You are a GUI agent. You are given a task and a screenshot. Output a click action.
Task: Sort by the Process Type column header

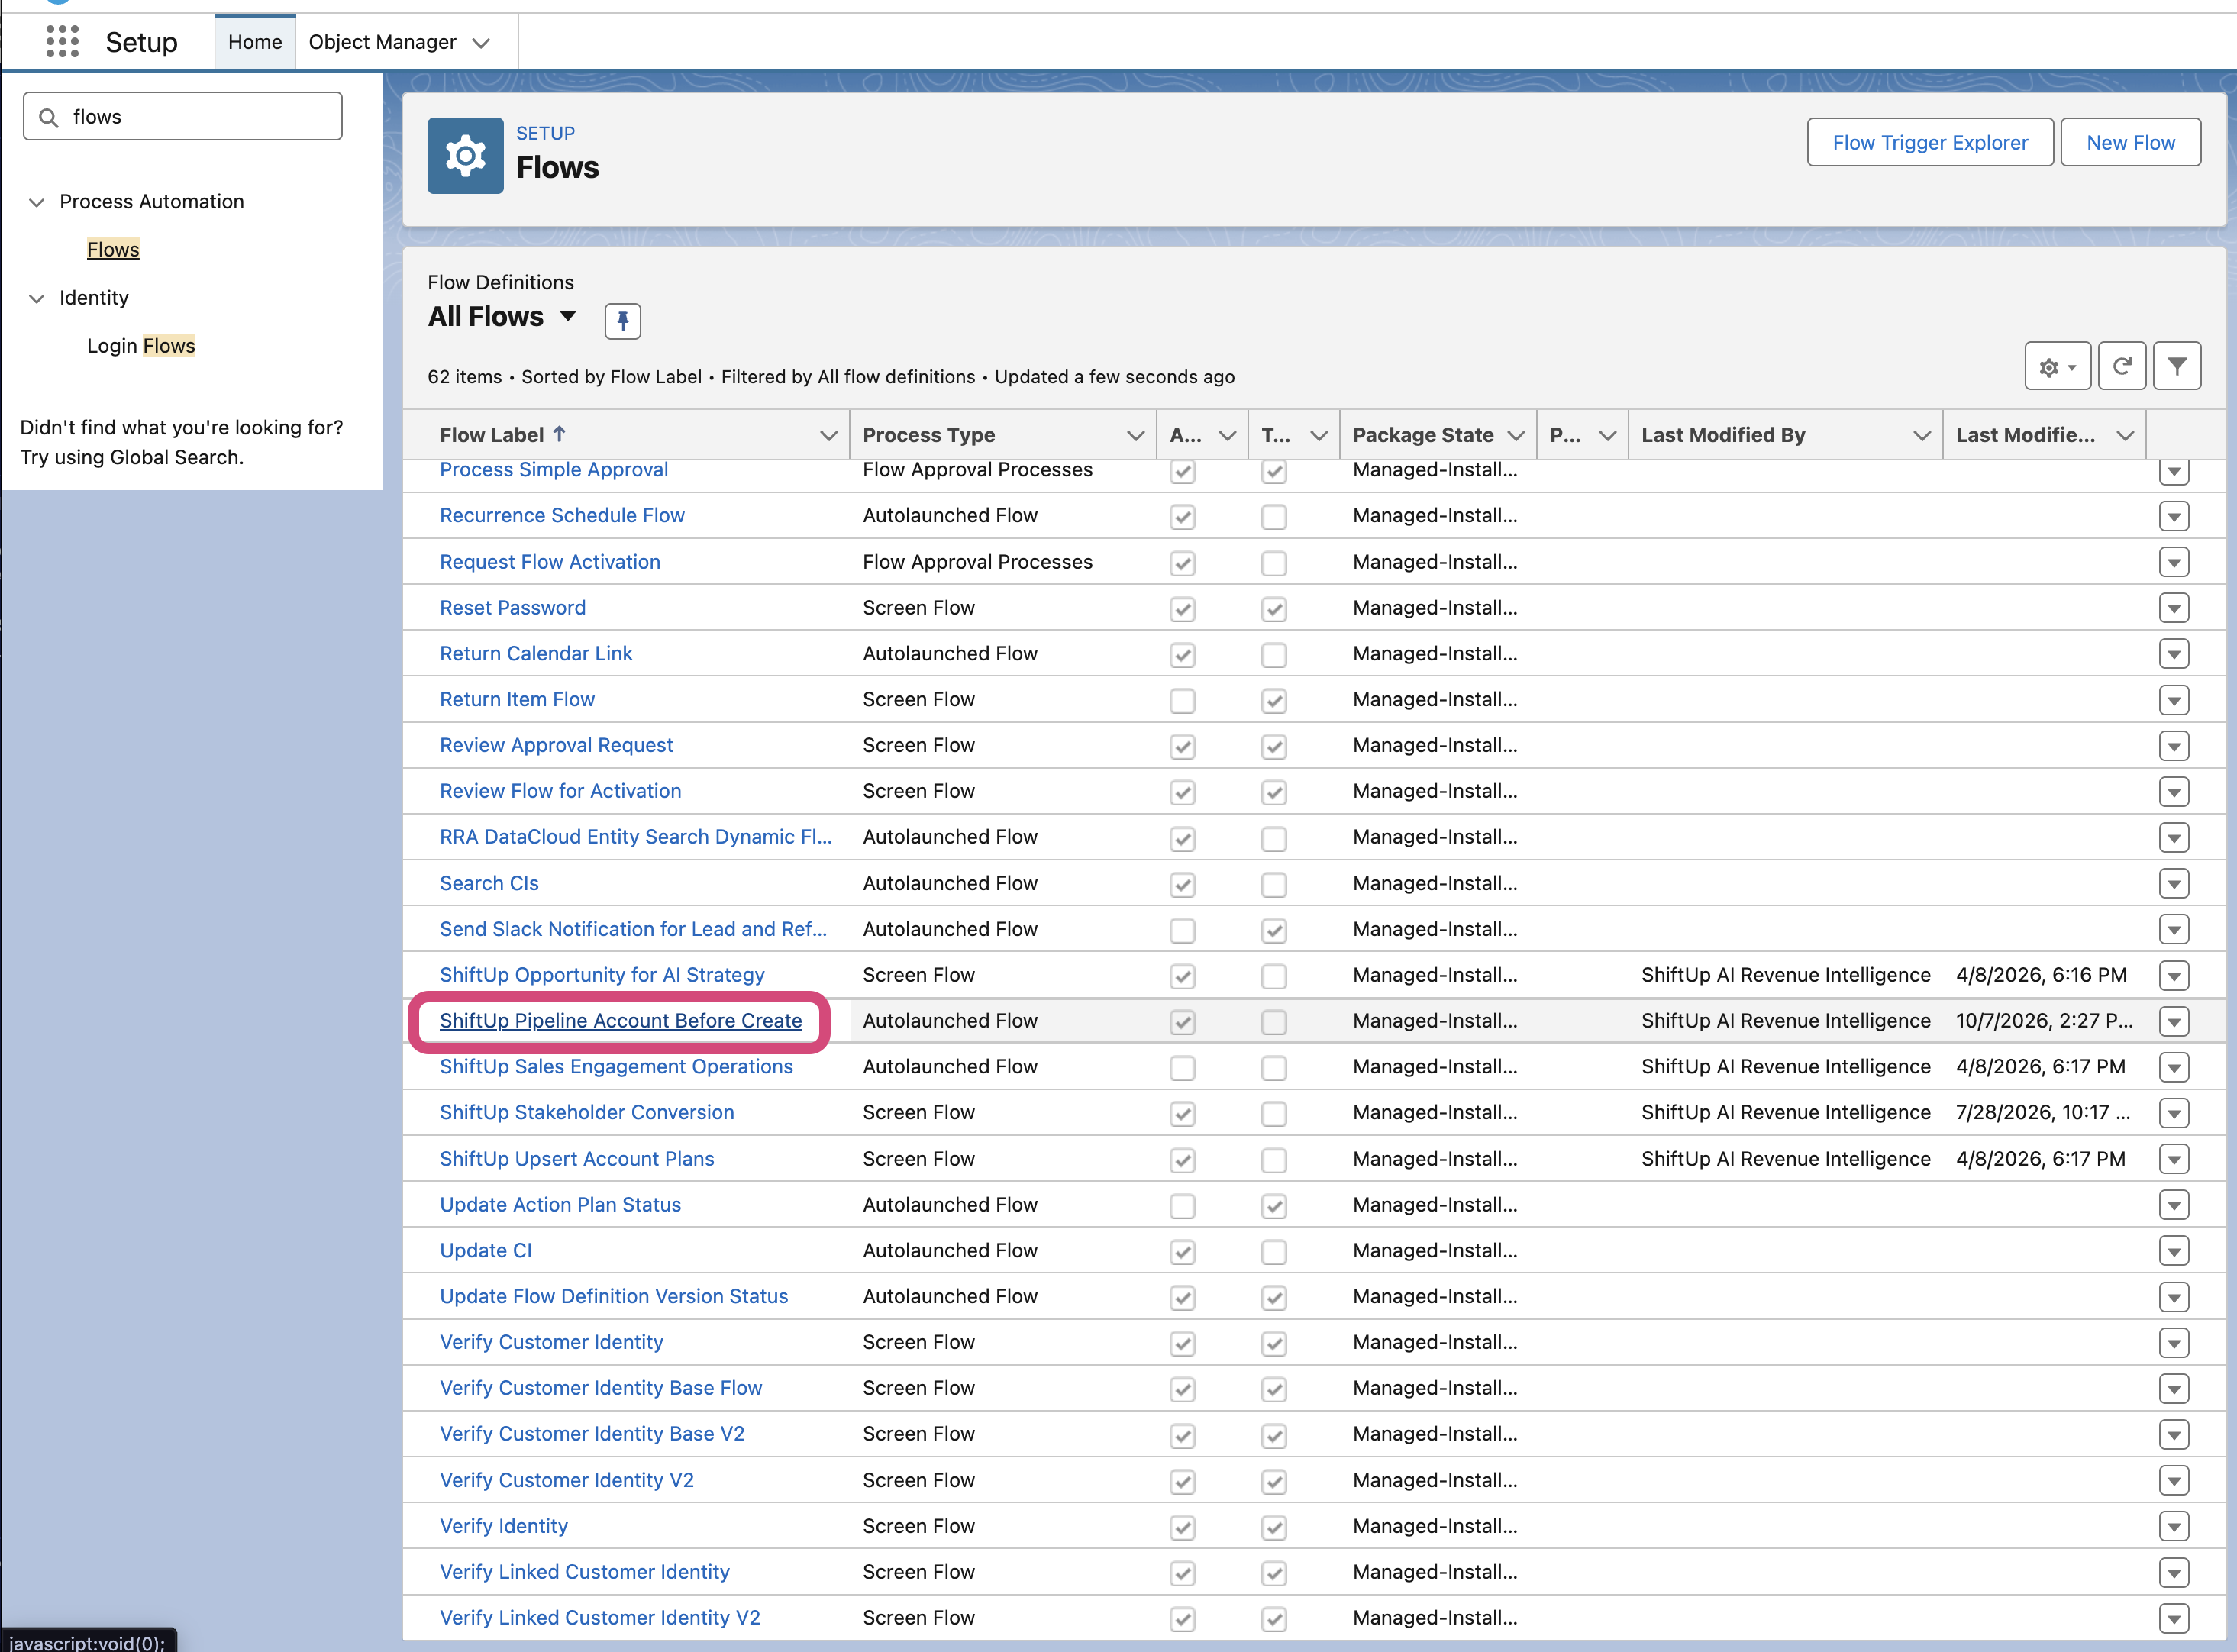tap(928, 435)
